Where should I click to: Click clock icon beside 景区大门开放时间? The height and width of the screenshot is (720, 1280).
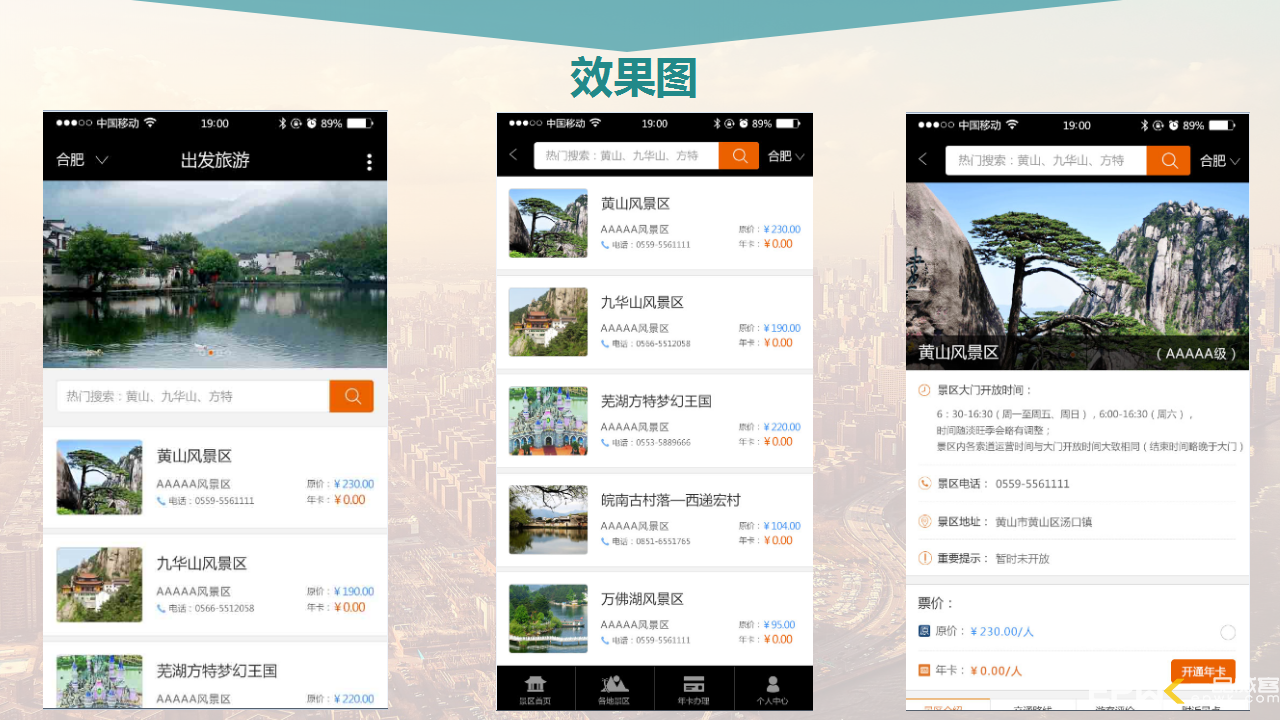coord(925,390)
